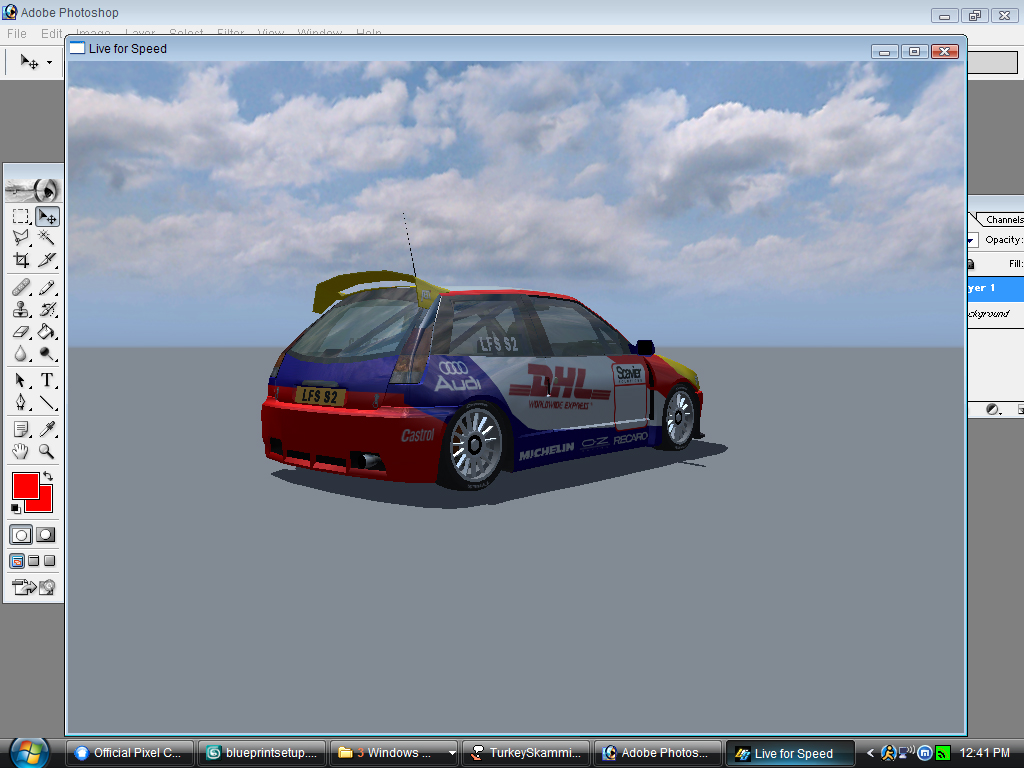Open adjustment layer menu in Layers panel
1024x768 pixels.
tap(993, 409)
